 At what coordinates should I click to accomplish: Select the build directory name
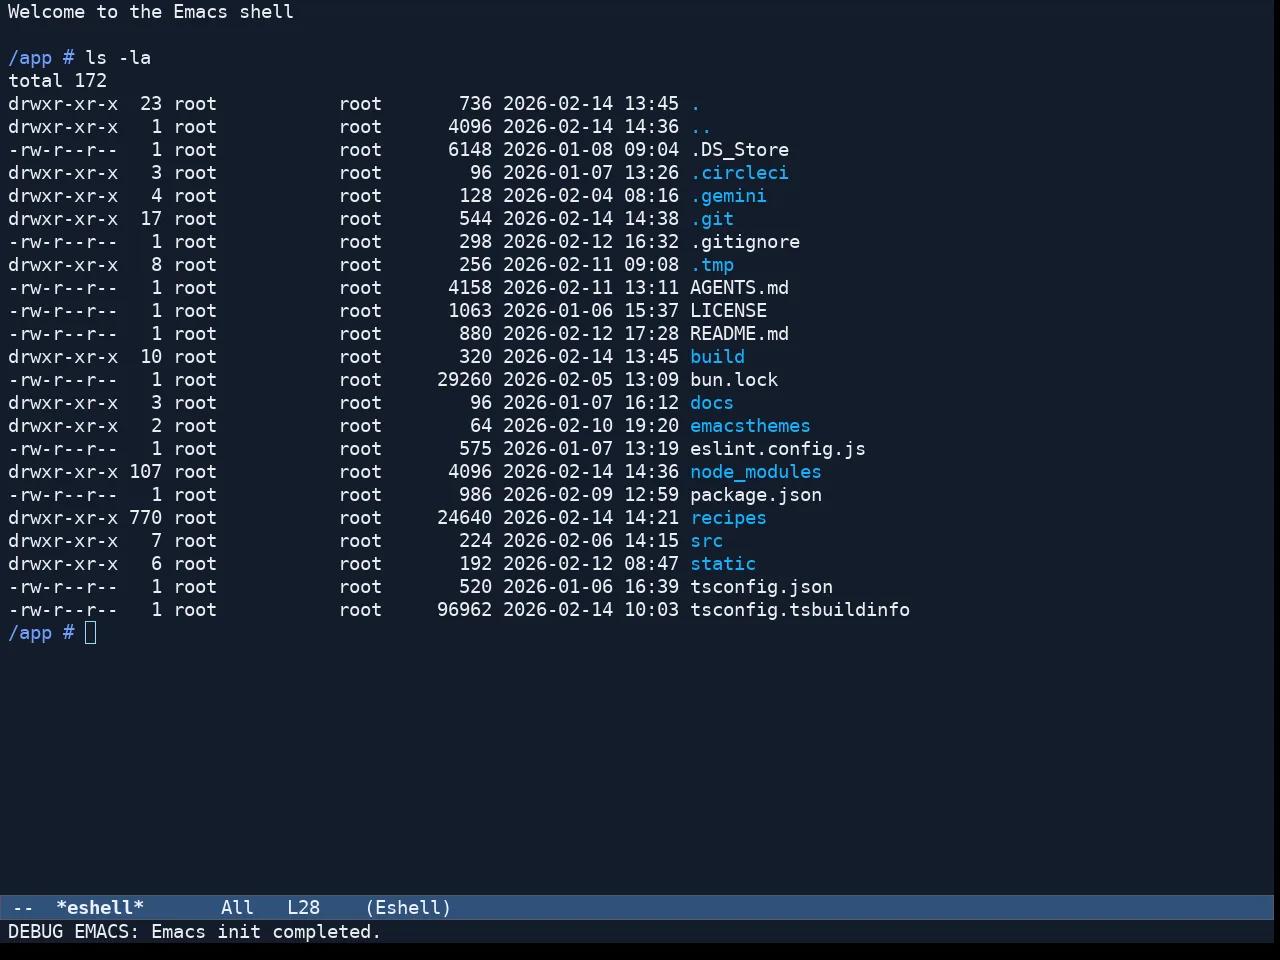pos(717,357)
